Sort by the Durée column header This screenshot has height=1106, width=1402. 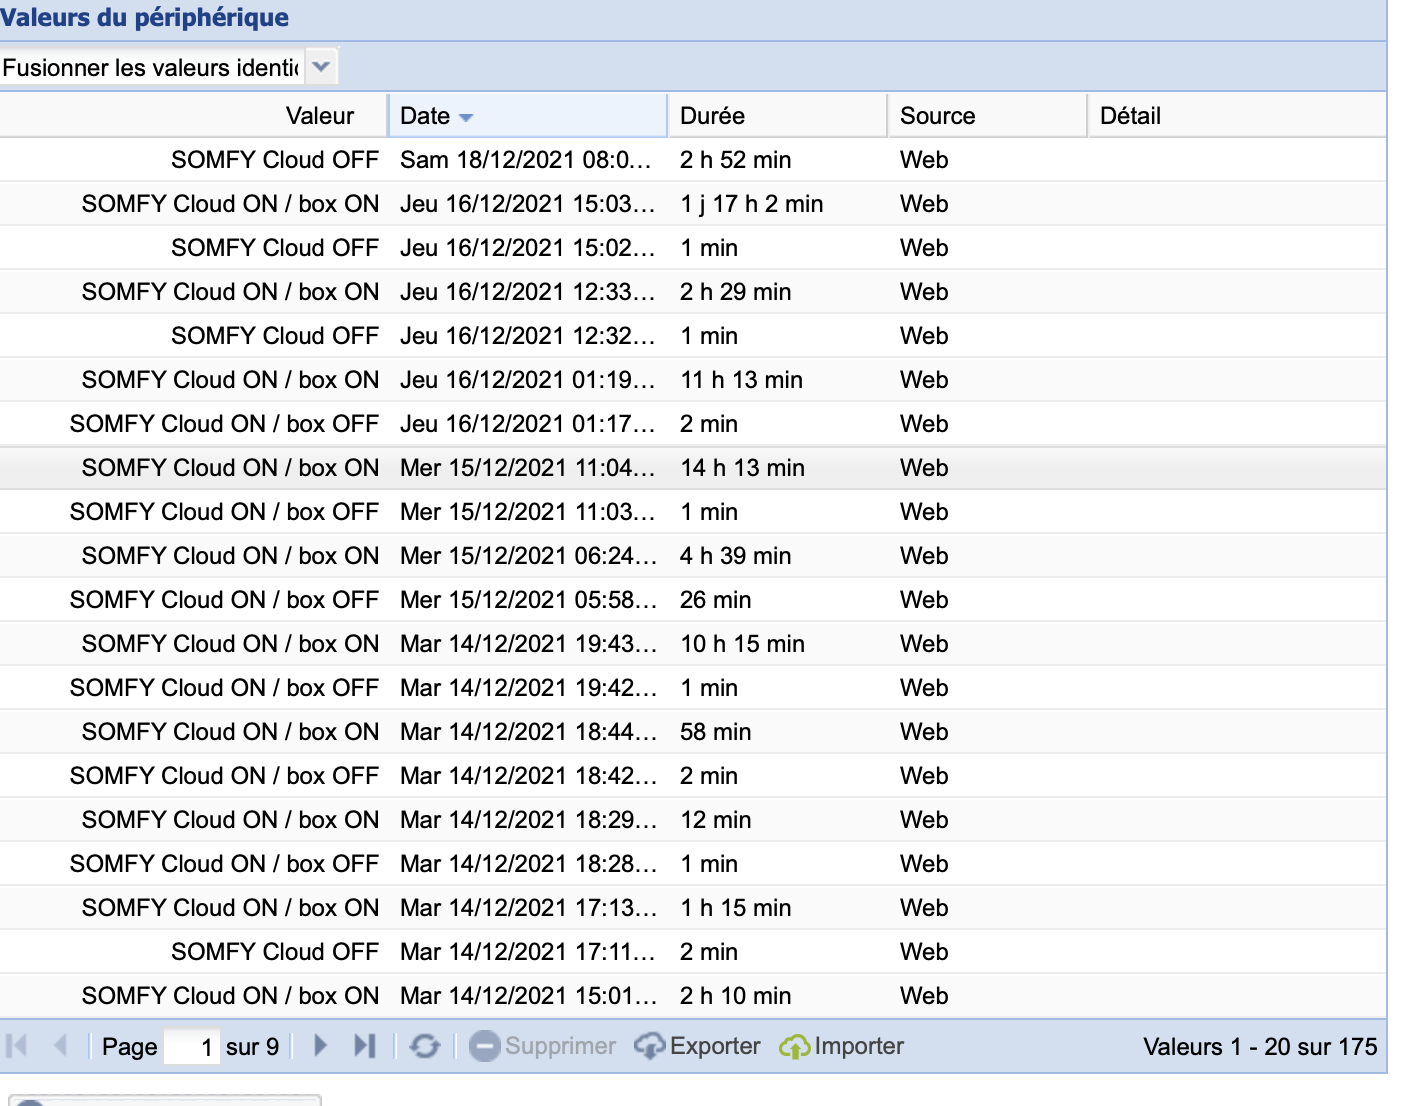coord(777,116)
